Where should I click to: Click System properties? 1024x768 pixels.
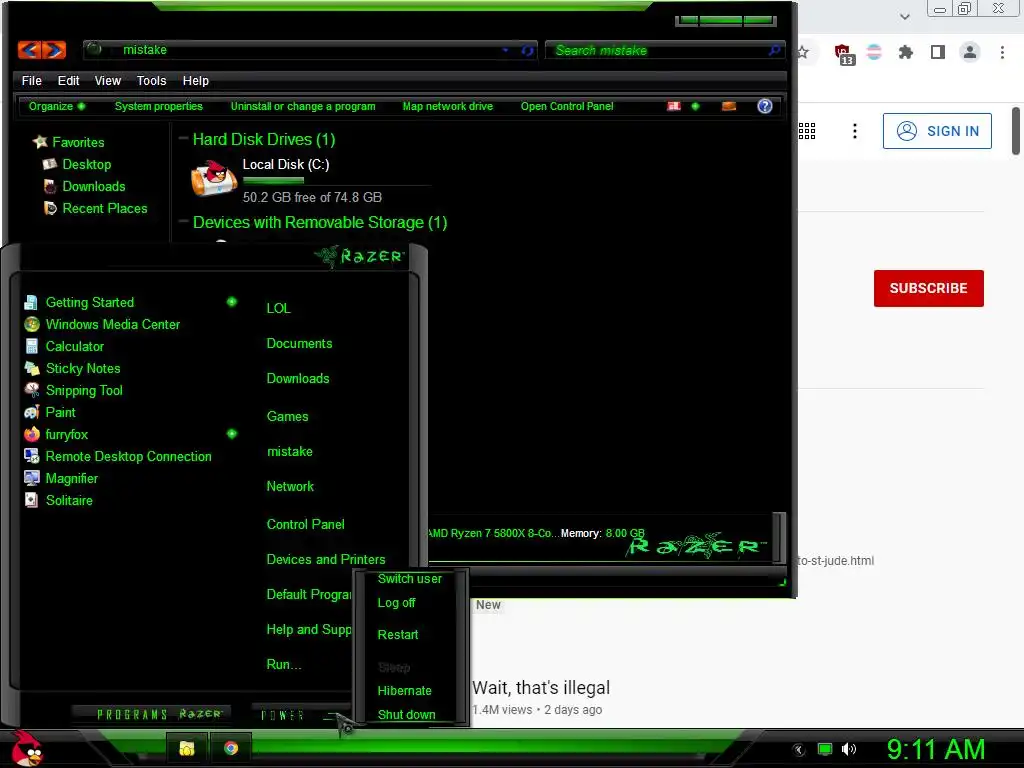159,106
